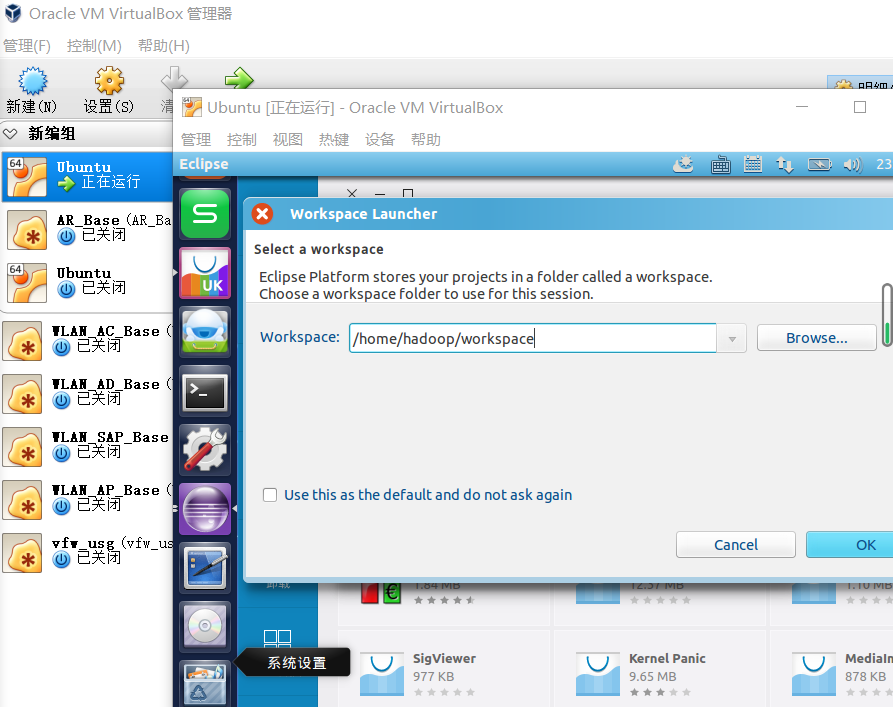This screenshot has width=893, height=707.
Task: Click 'SigViewer' app title text
Action: [x=444, y=659]
